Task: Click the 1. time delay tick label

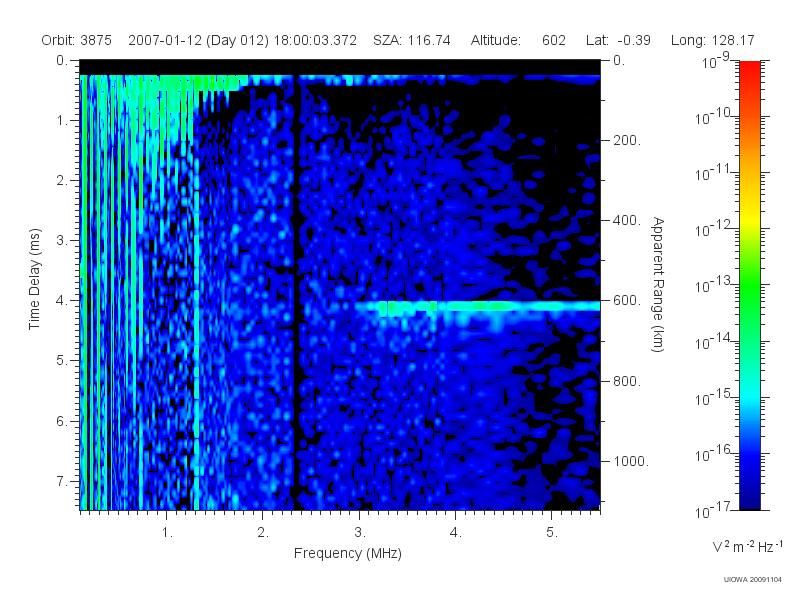Action: click(x=62, y=121)
